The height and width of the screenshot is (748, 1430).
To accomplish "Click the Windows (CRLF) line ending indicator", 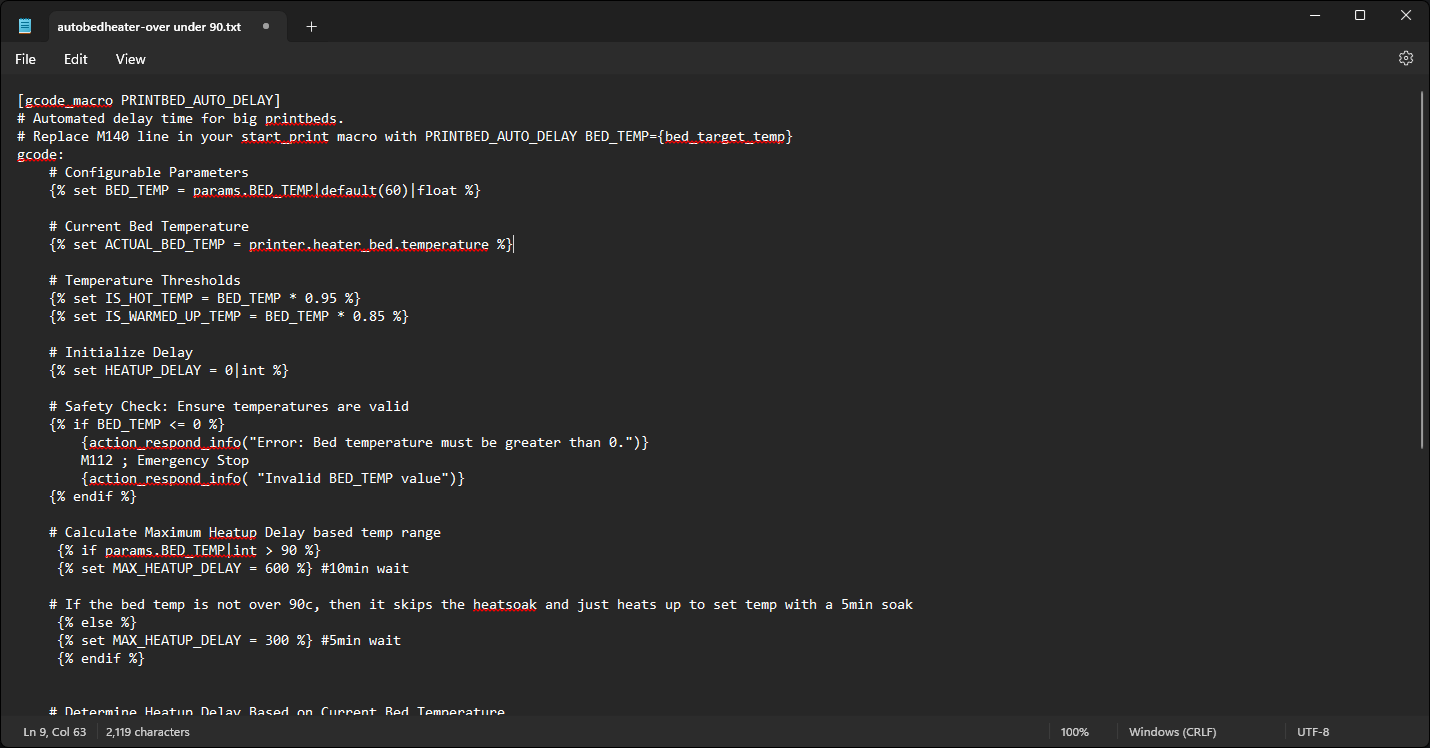I will coord(1173,732).
